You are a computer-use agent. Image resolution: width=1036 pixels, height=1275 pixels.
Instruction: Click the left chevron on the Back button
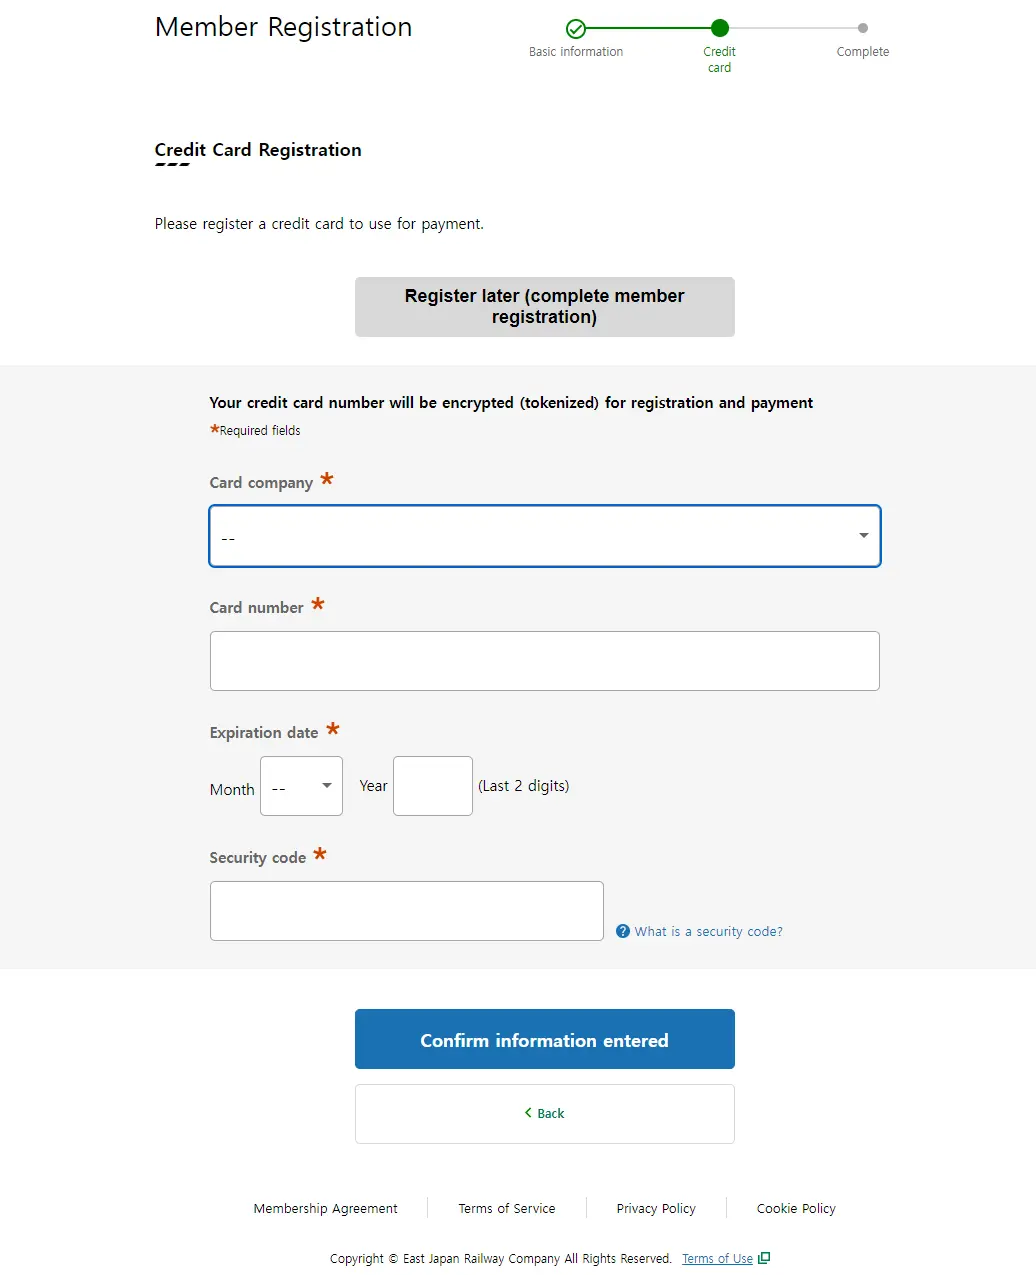point(528,1113)
